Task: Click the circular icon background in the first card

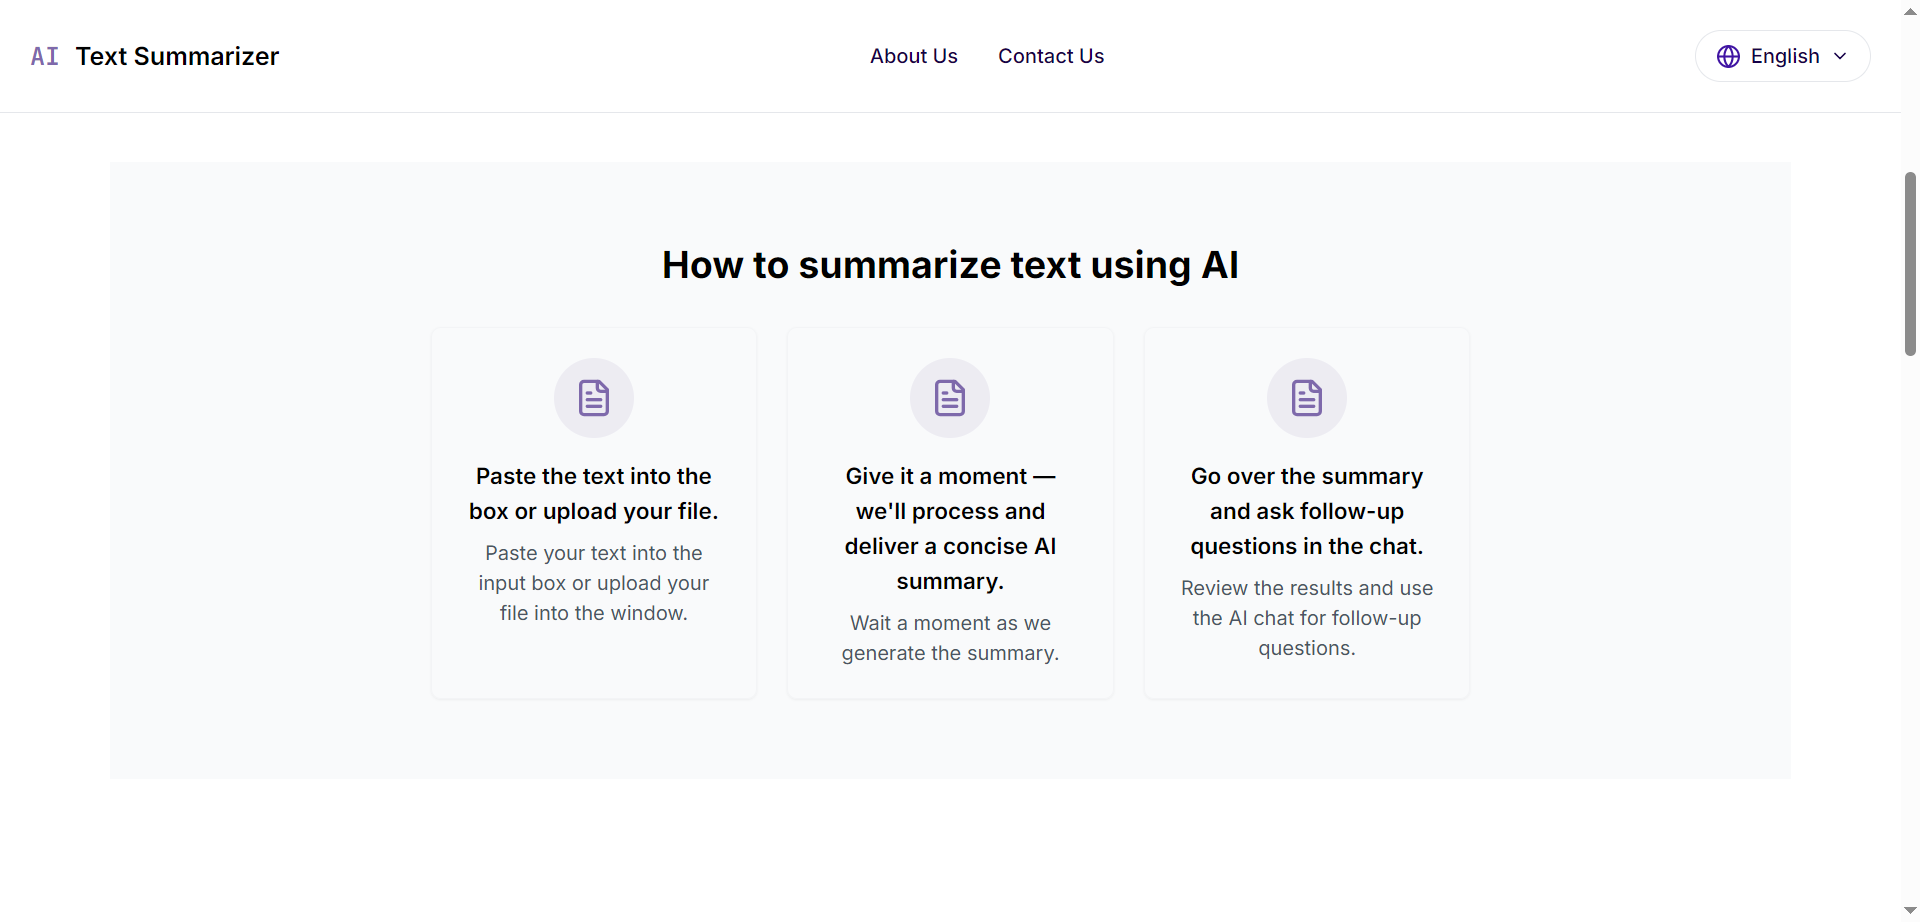Action: tap(594, 397)
